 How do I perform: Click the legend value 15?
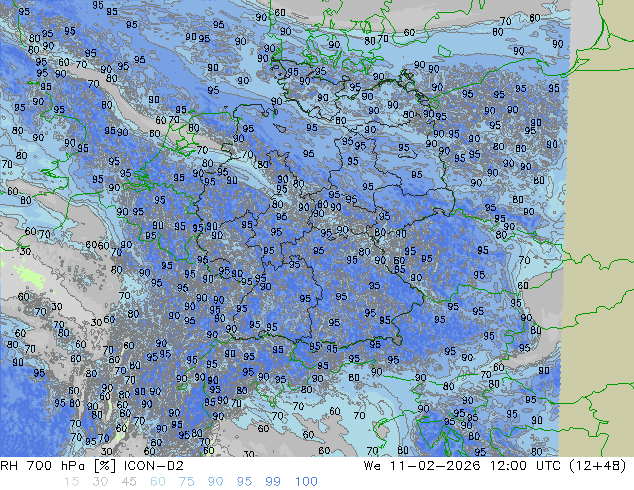pos(71,482)
